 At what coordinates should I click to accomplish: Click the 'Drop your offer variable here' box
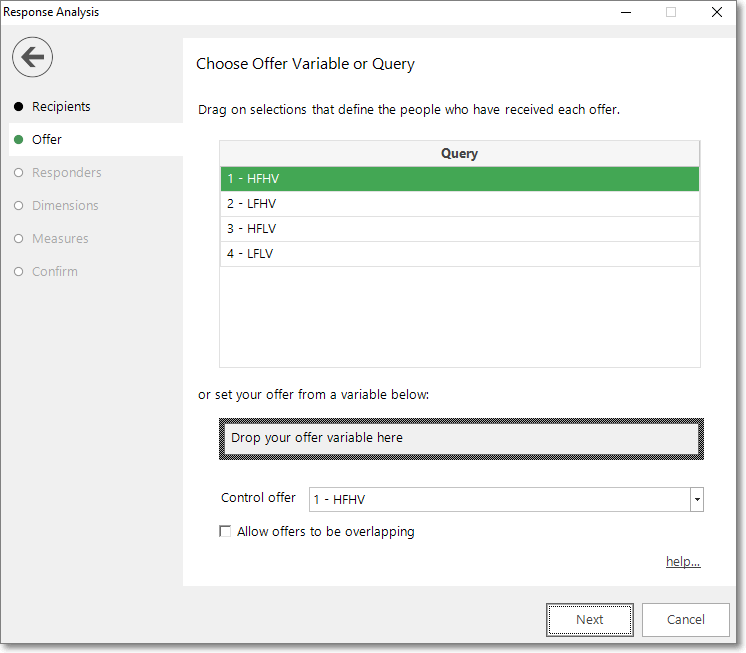tap(461, 439)
